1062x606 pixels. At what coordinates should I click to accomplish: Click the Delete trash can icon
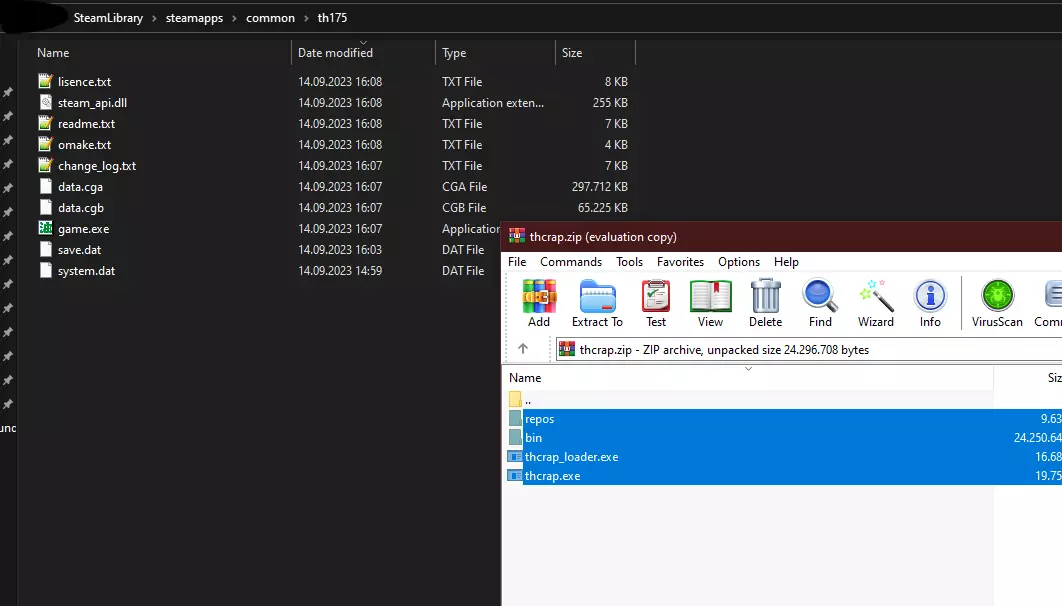click(x=765, y=303)
